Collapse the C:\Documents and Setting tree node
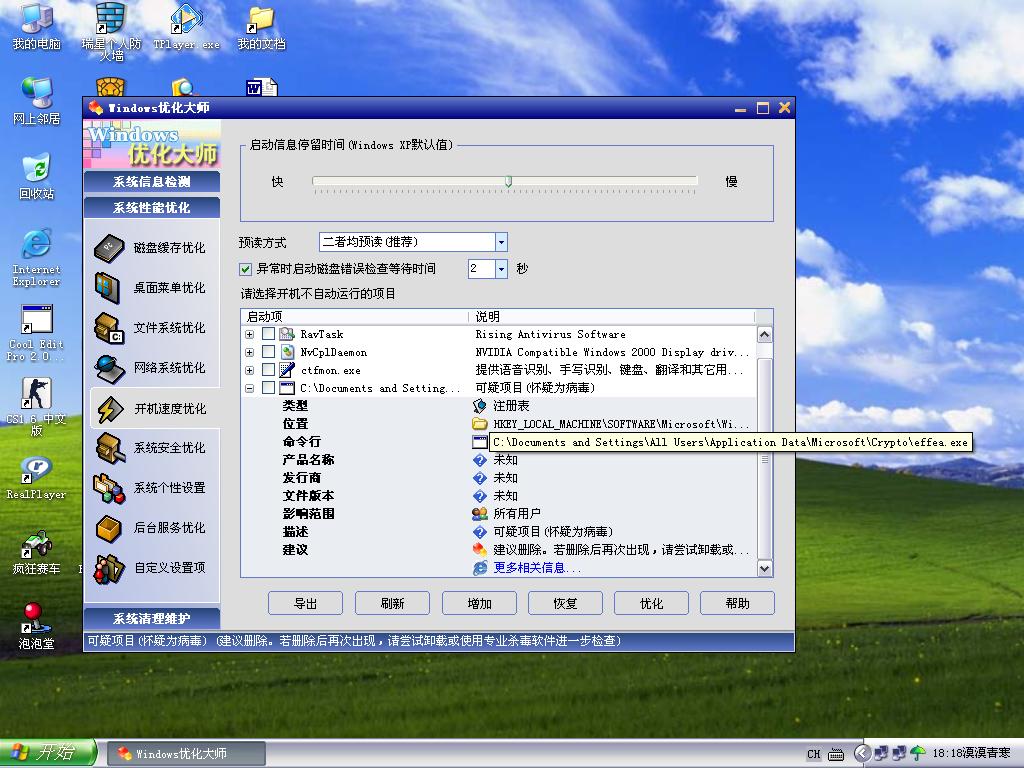 [249, 389]
